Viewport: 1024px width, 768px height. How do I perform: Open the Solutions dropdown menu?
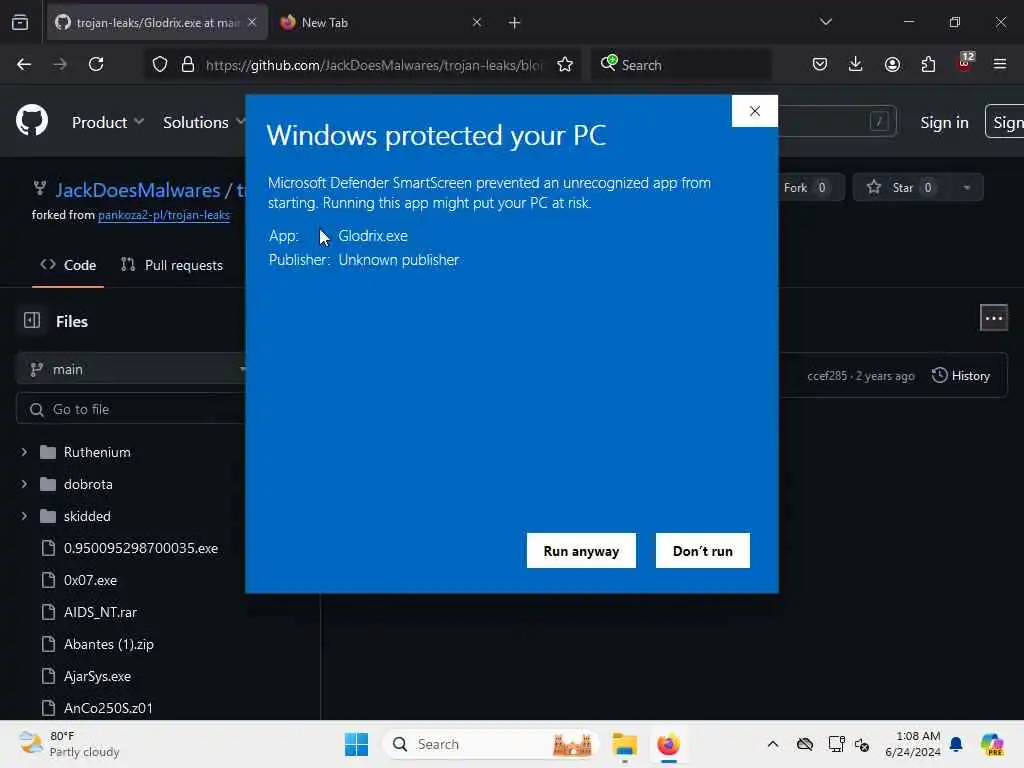[x=204, y=122]
